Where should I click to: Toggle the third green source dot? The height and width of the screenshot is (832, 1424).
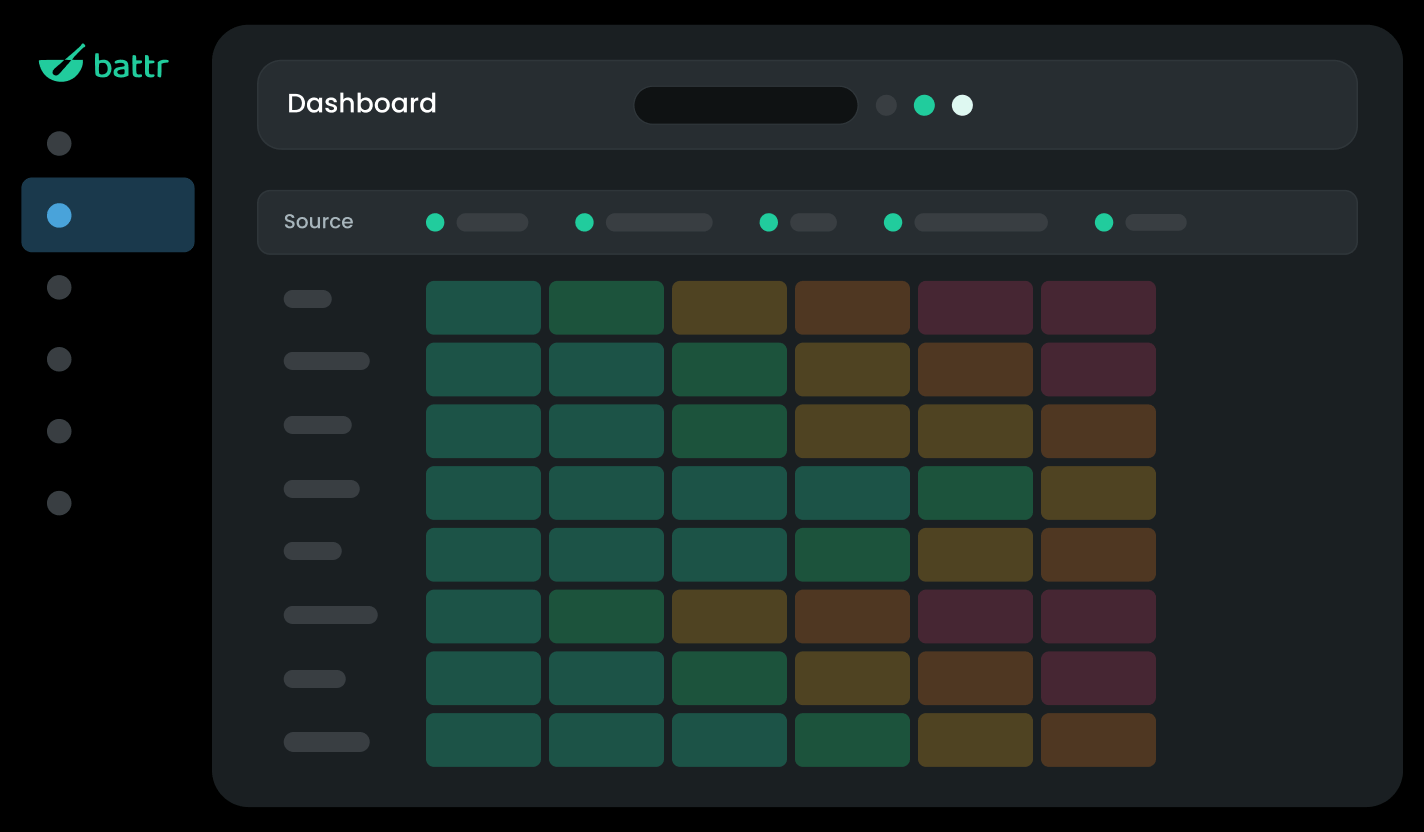click(x=768, y=222)
